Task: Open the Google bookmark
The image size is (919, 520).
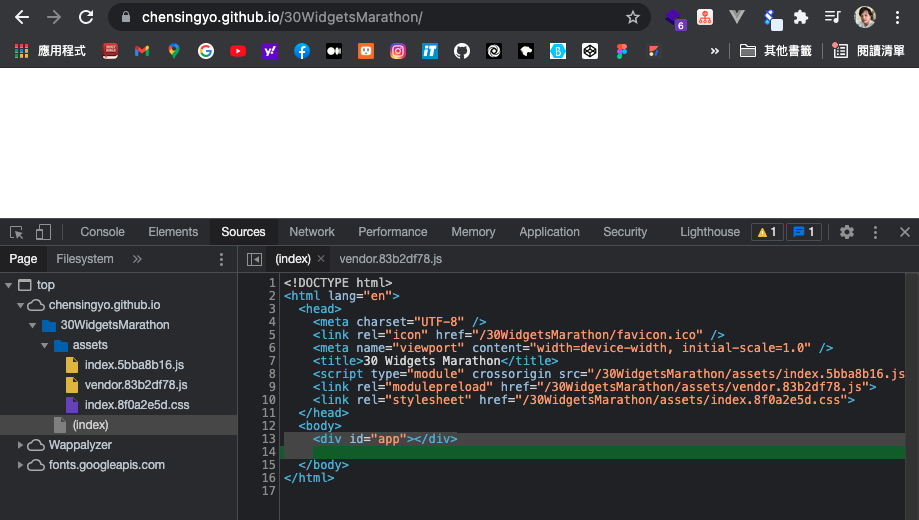Action: (x=206, y=51)
